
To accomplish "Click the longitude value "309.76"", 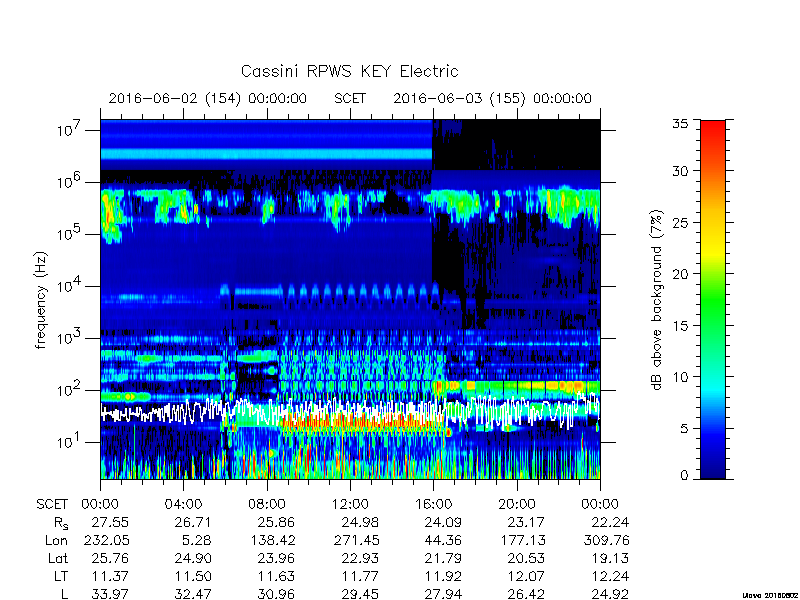I will [x=606, y=540].
